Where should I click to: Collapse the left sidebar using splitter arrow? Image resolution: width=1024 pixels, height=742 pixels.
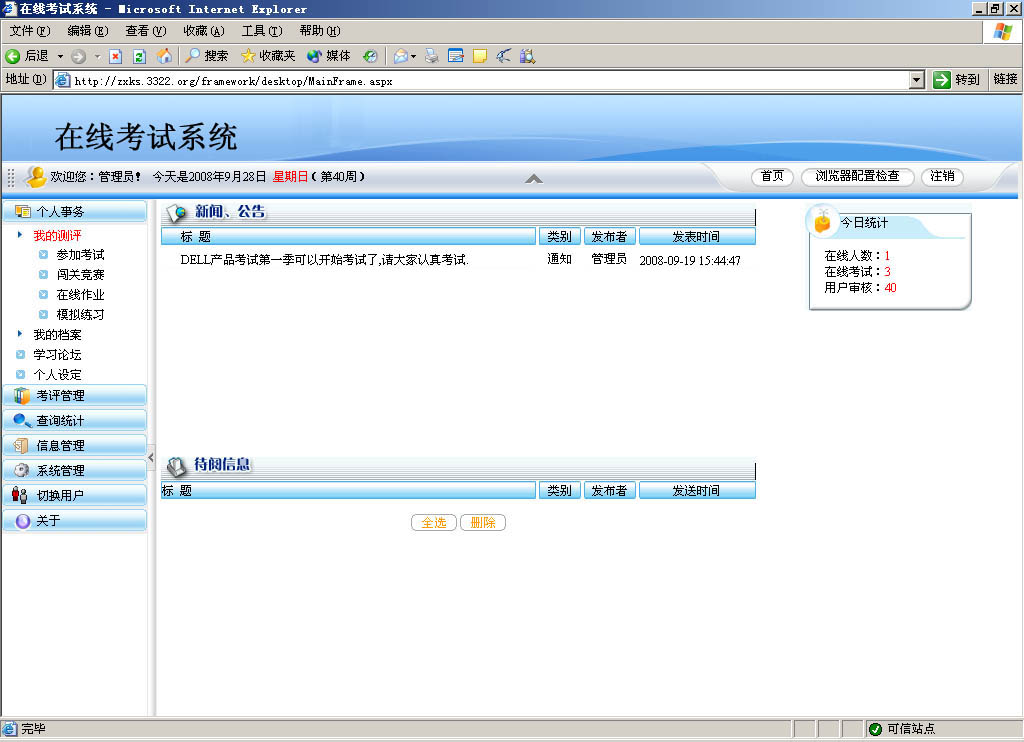click(151, 457)
